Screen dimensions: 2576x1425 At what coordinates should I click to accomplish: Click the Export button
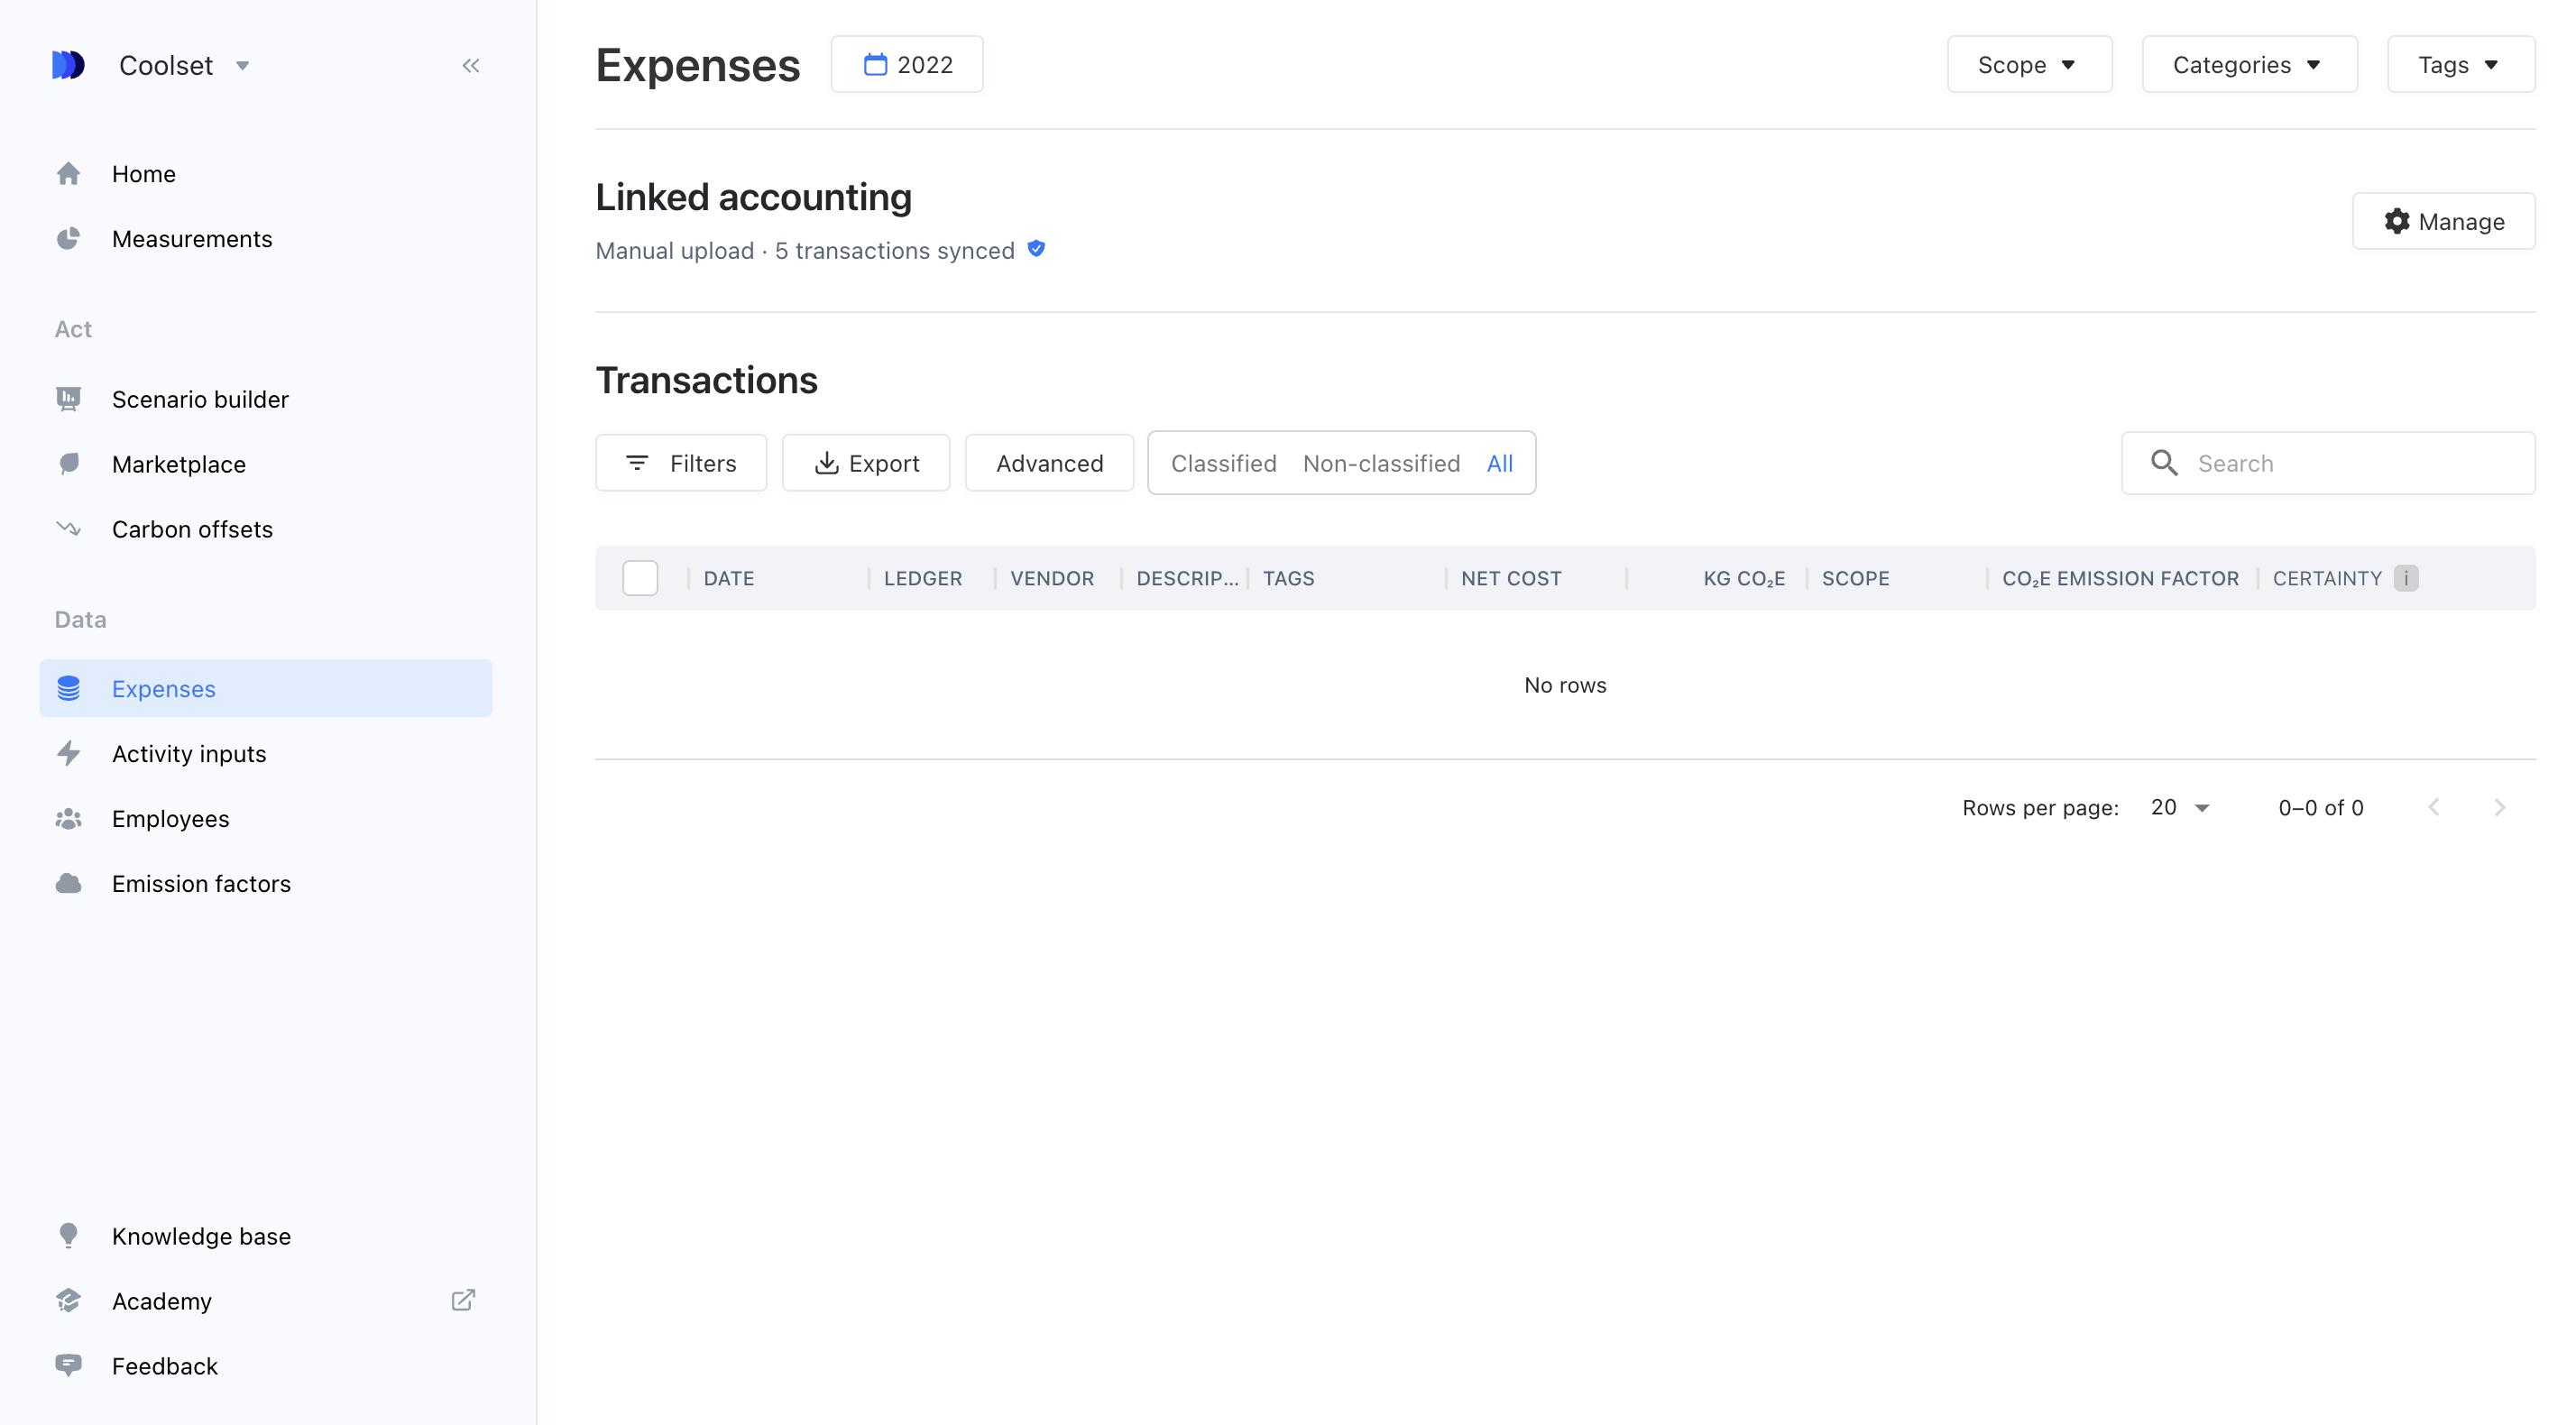(x=865, y=463)
